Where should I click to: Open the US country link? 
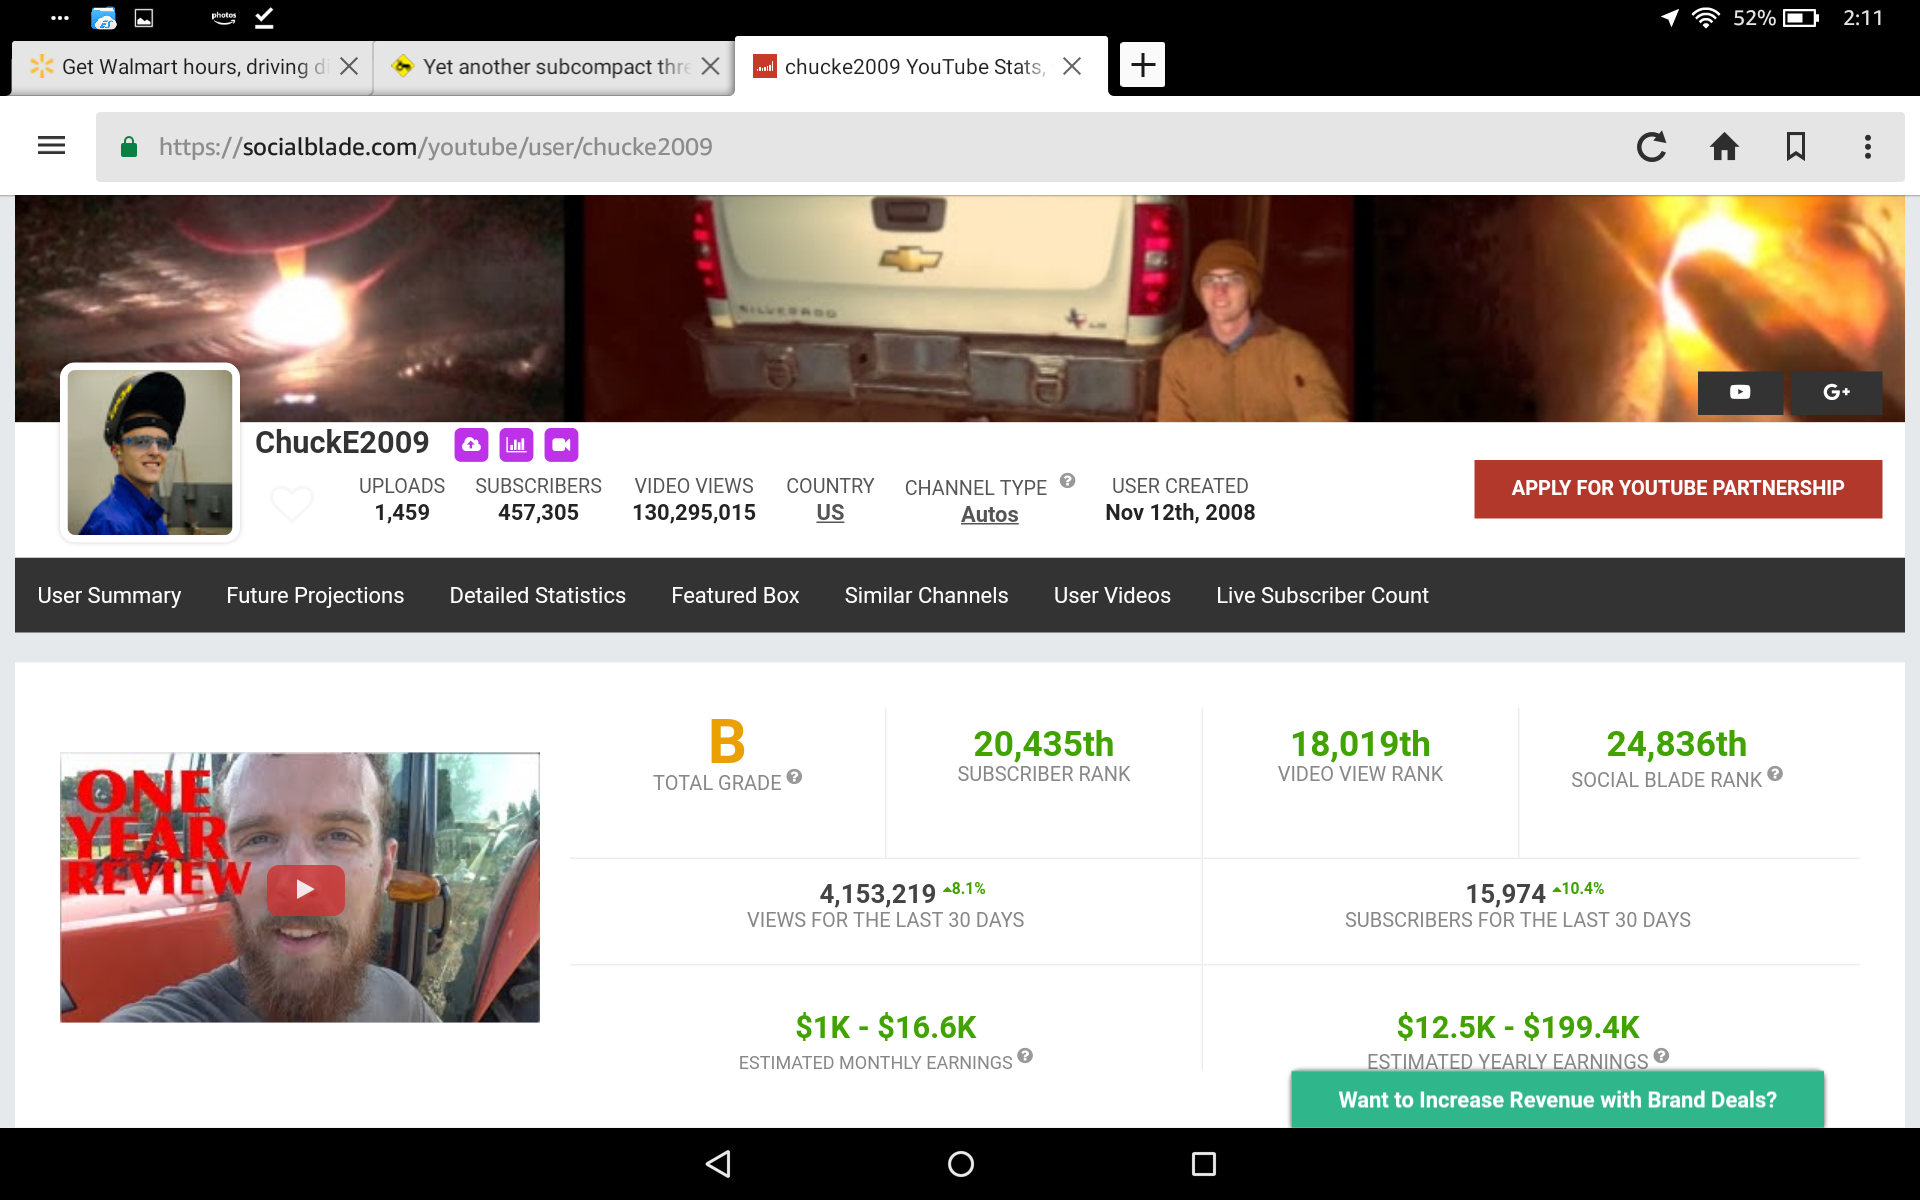(x=830, y=513)
